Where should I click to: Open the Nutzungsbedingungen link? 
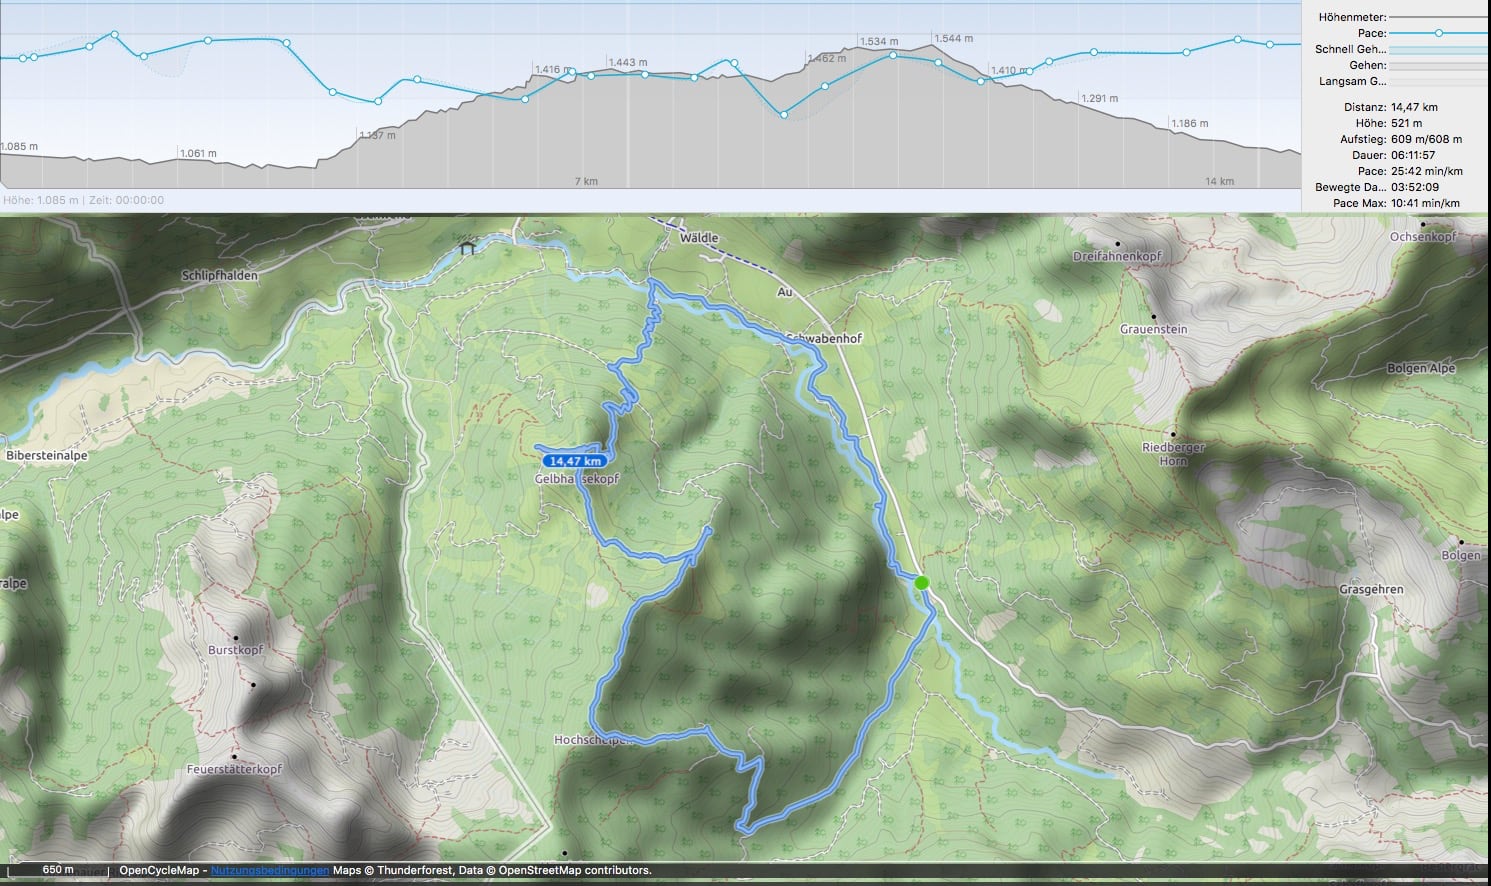click(270, 870)
